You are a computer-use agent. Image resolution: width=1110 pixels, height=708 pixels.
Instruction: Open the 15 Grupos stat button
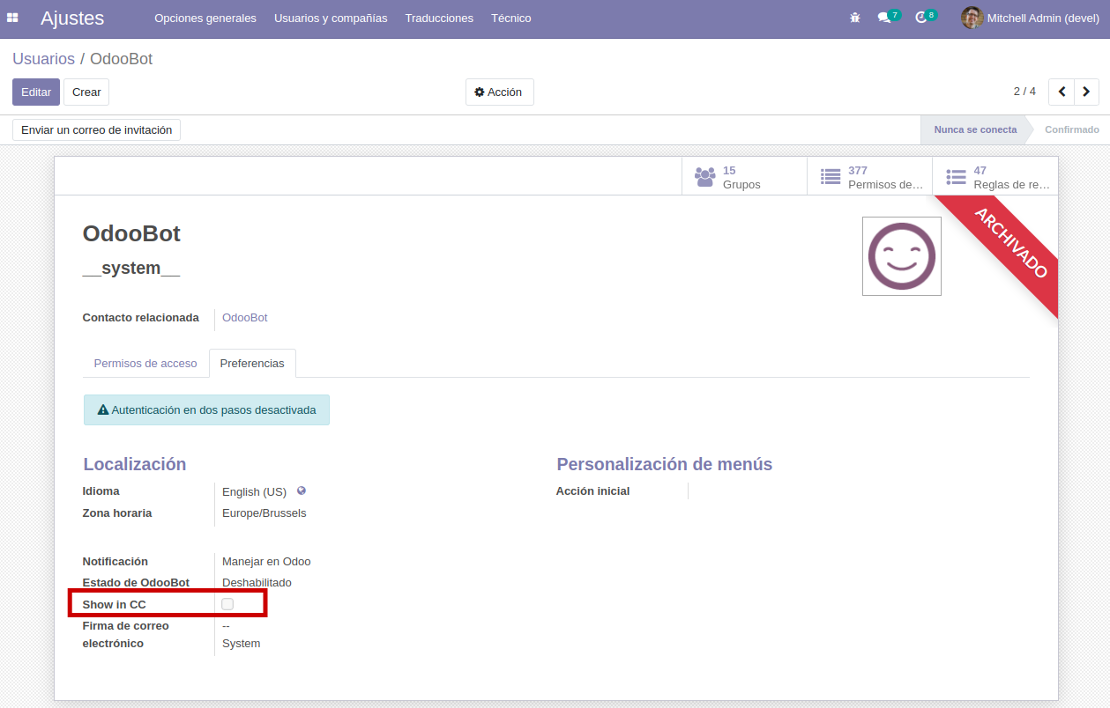(744, 177)
